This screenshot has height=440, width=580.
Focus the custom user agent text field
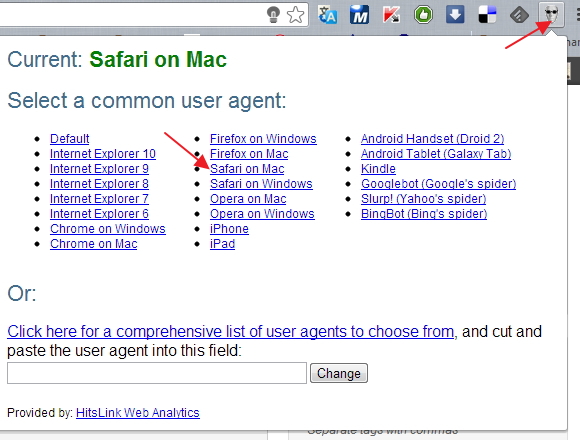(x=157, y=373)
